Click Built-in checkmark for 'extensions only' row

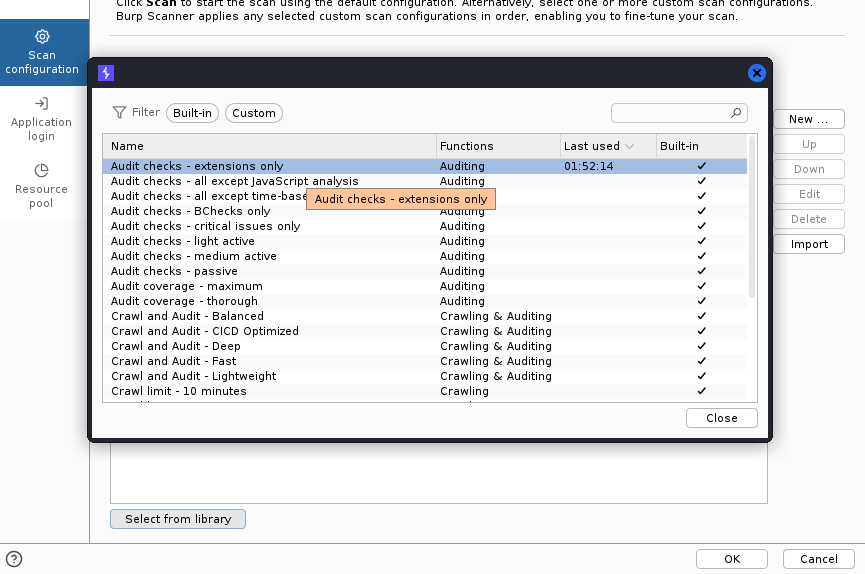coord(702,166)
